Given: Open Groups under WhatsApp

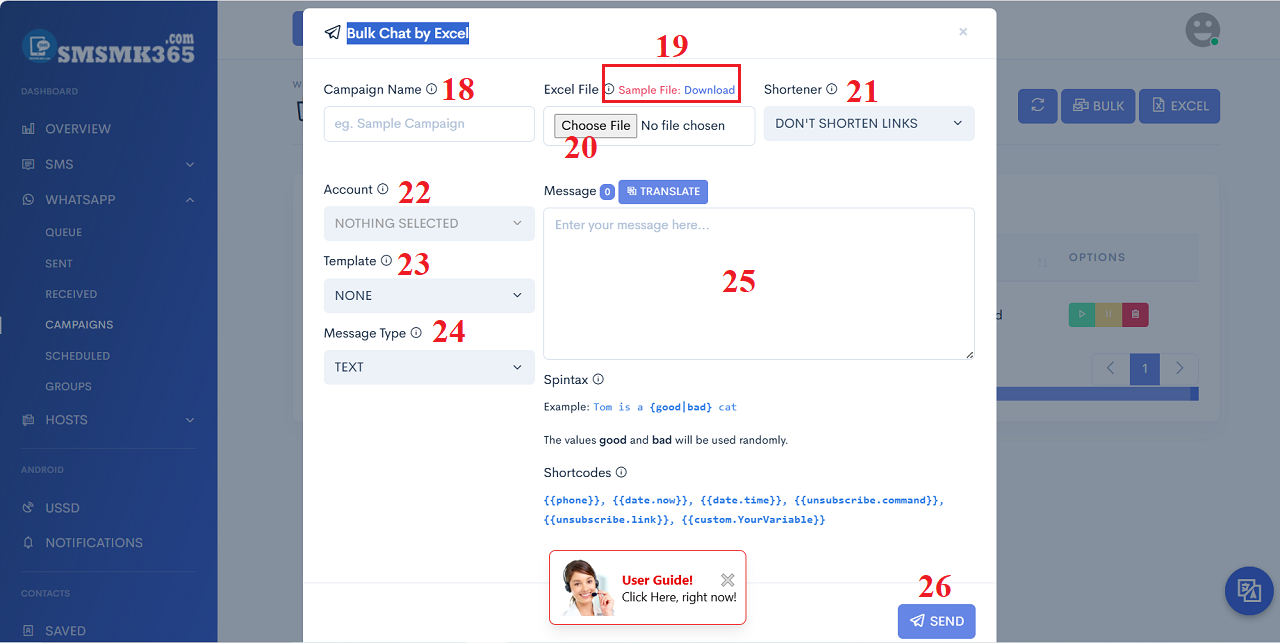Looking at the screenshot, I should [68, 387].
